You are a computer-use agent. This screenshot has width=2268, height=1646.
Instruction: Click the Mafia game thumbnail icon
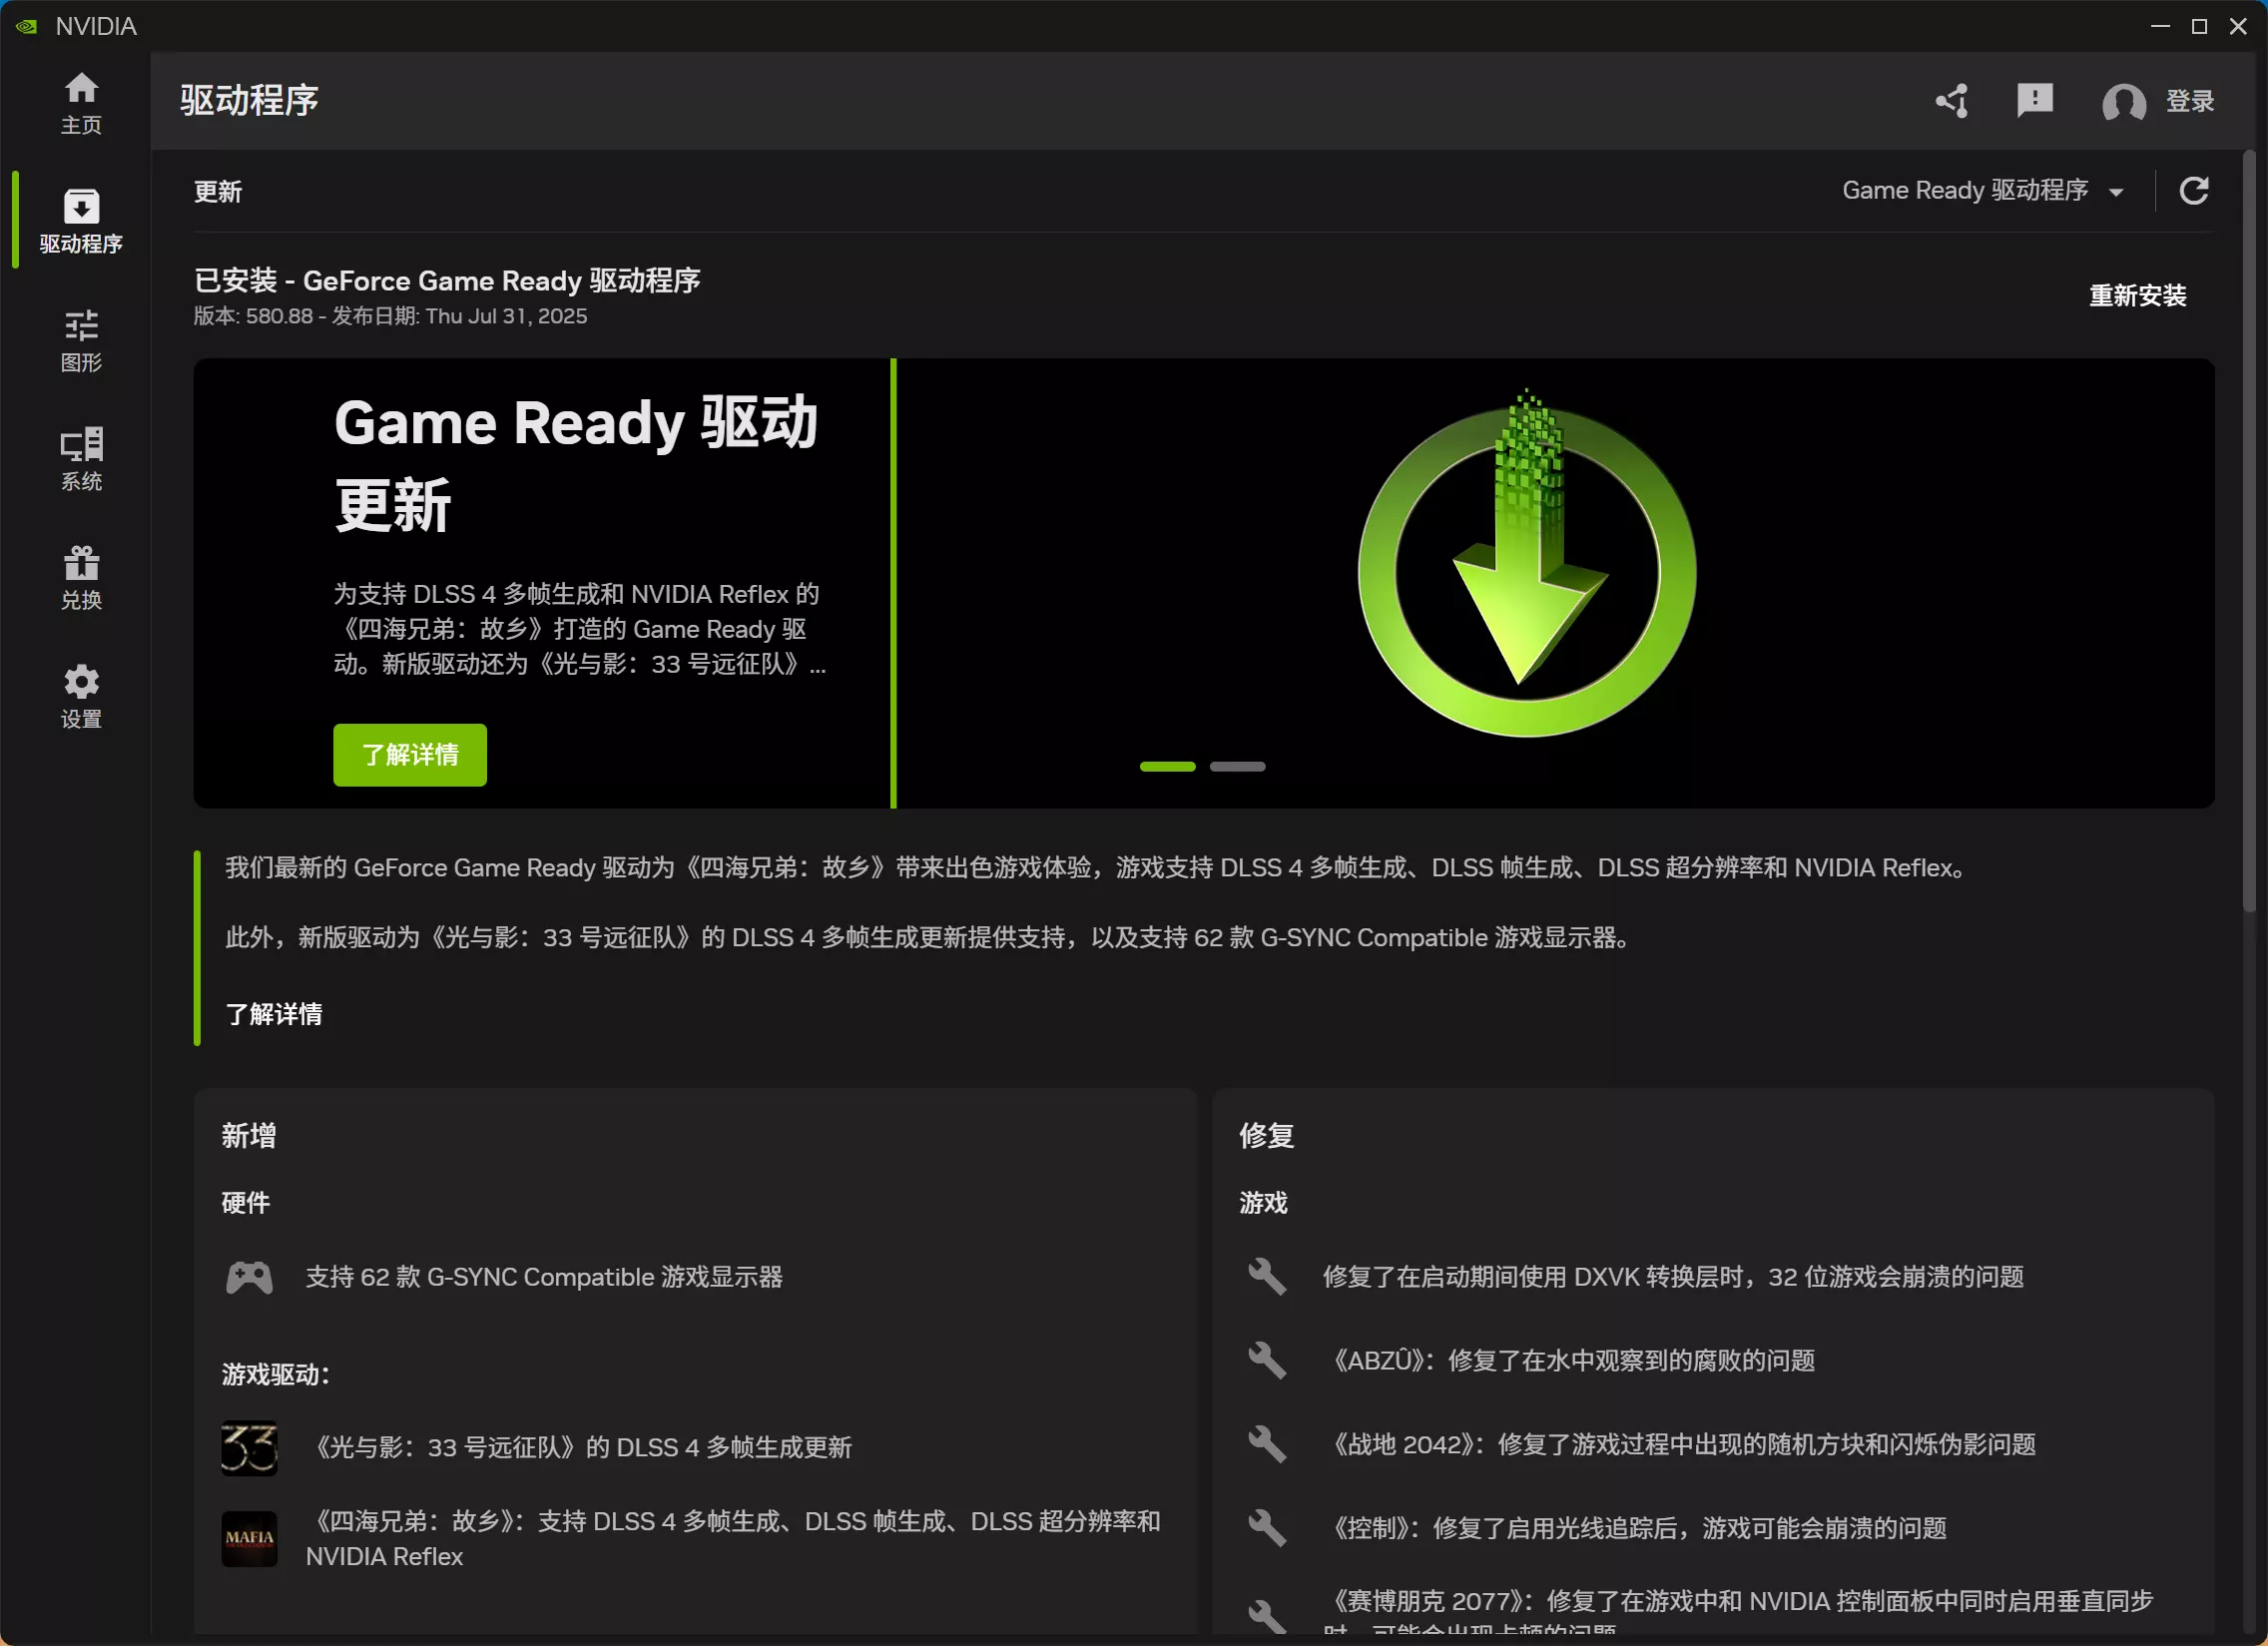[x=249, y=1539]
